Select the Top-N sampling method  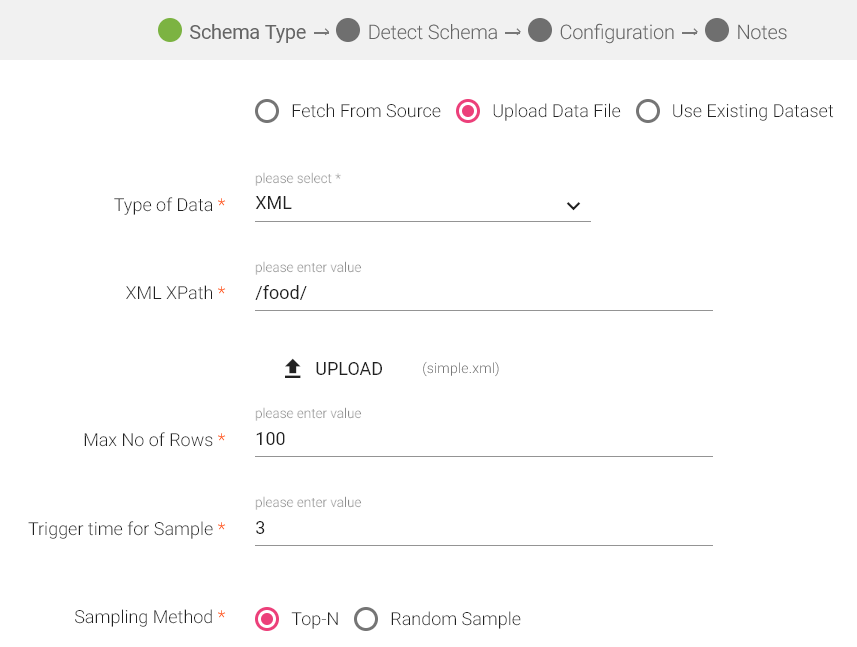pyautogui.click(x=267, y=619)
